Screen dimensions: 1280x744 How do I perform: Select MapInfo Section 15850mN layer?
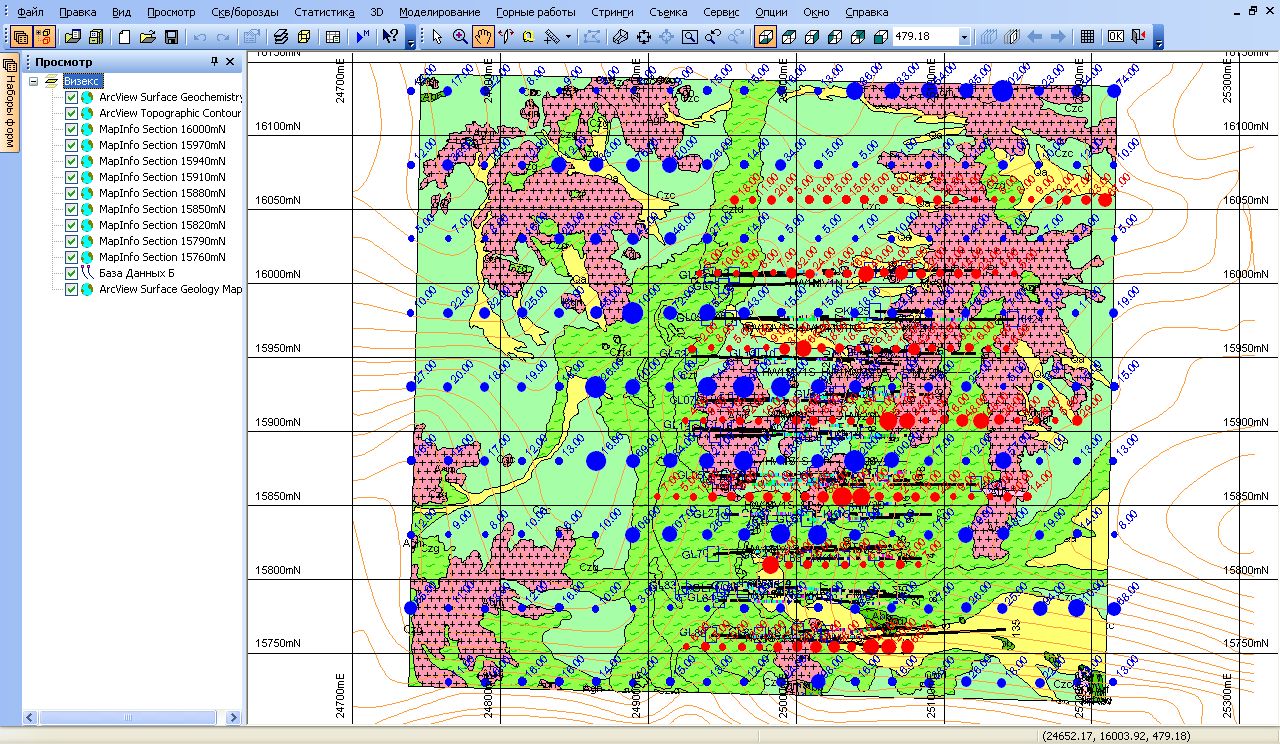point(162,210)
